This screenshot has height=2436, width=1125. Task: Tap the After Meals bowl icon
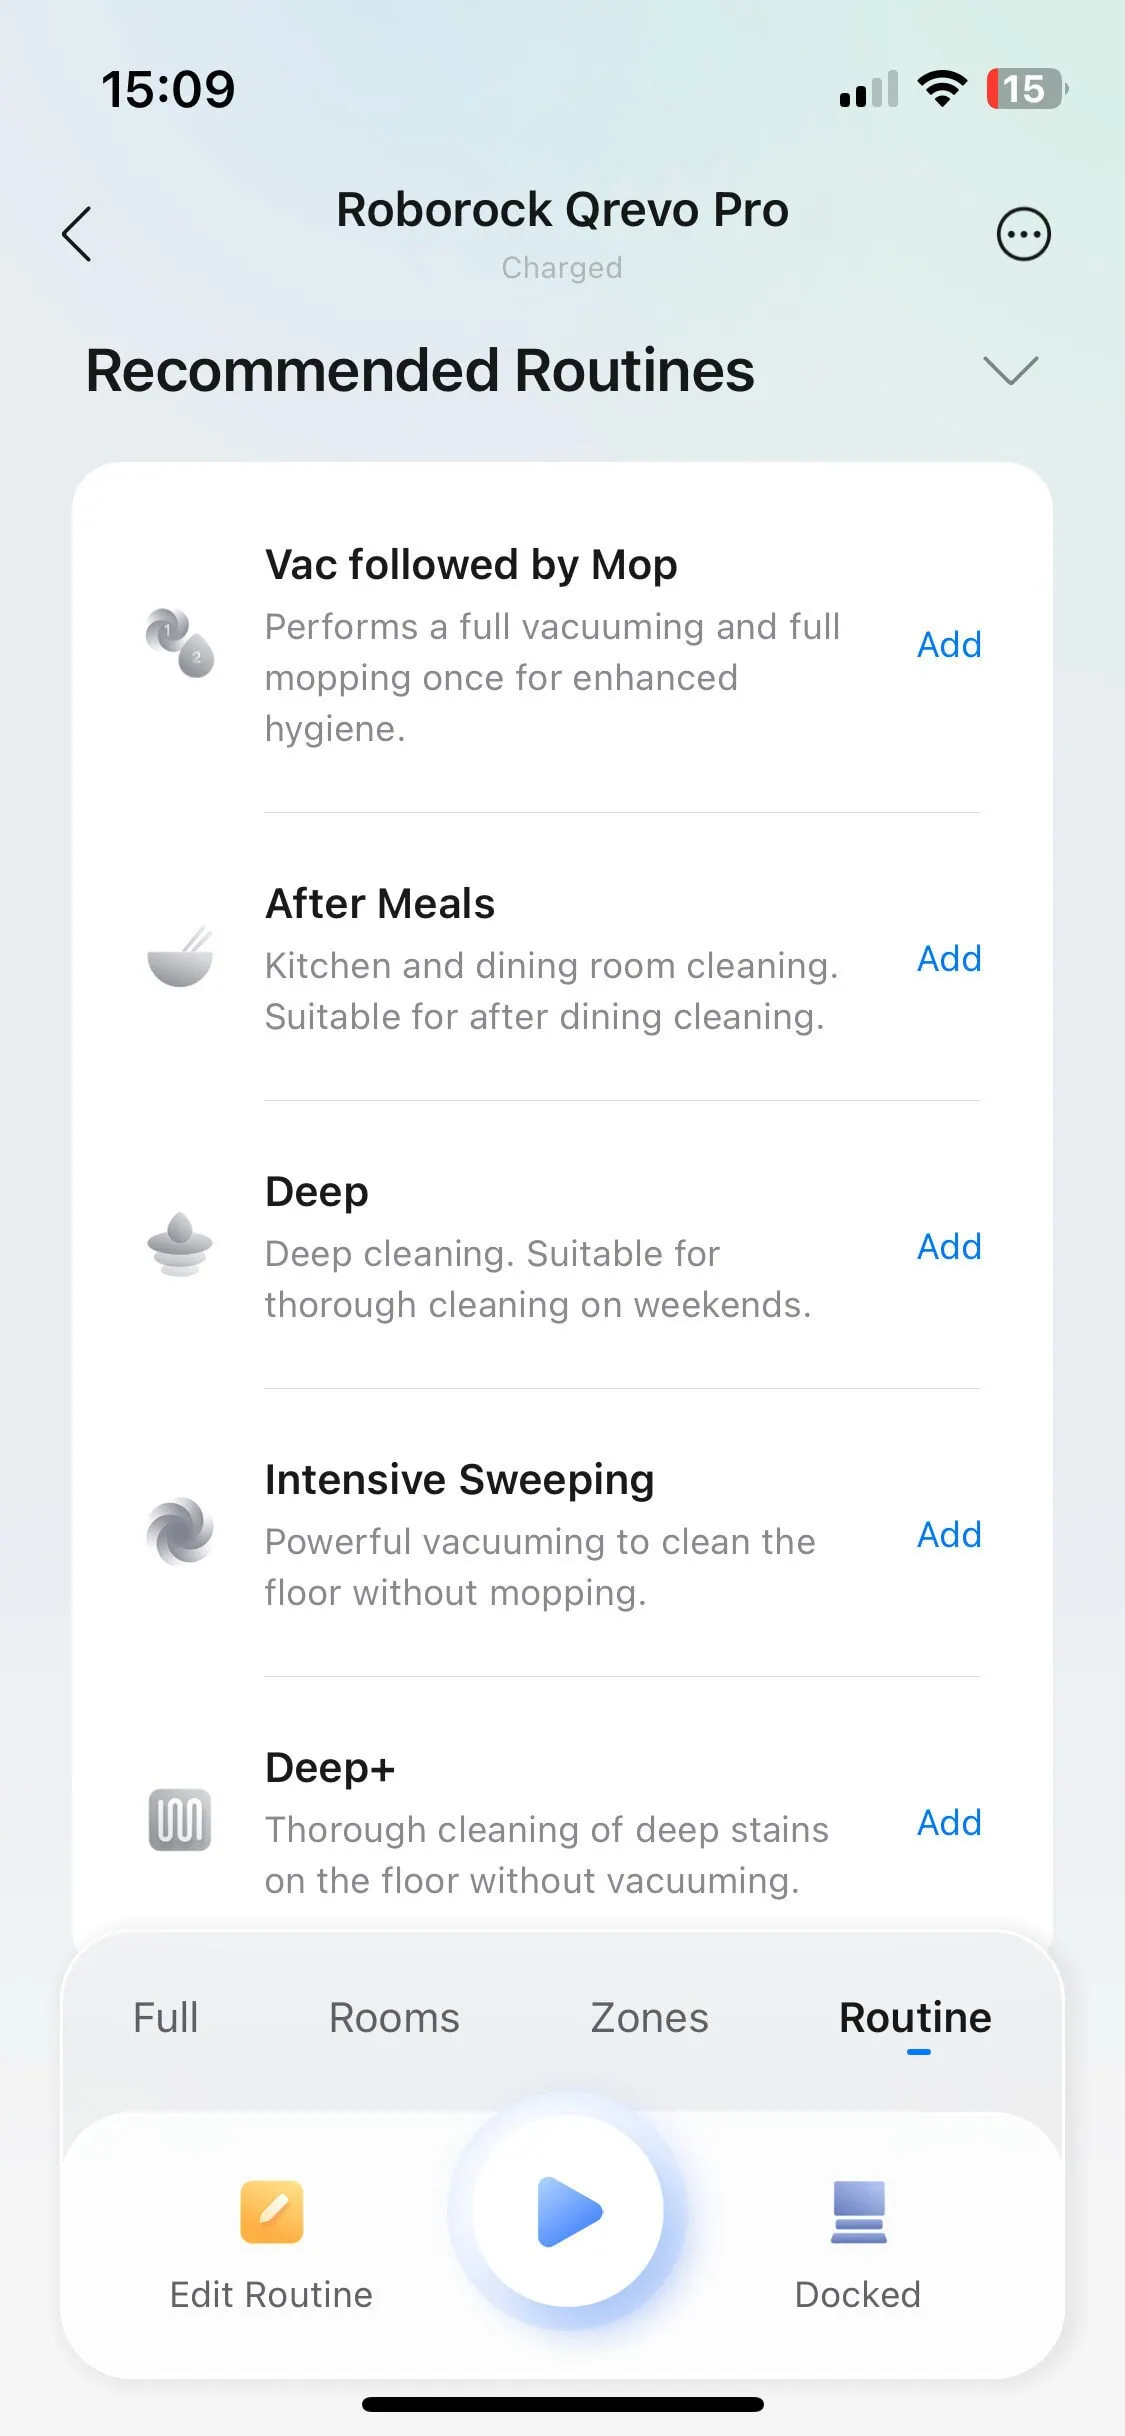point(180,958)
